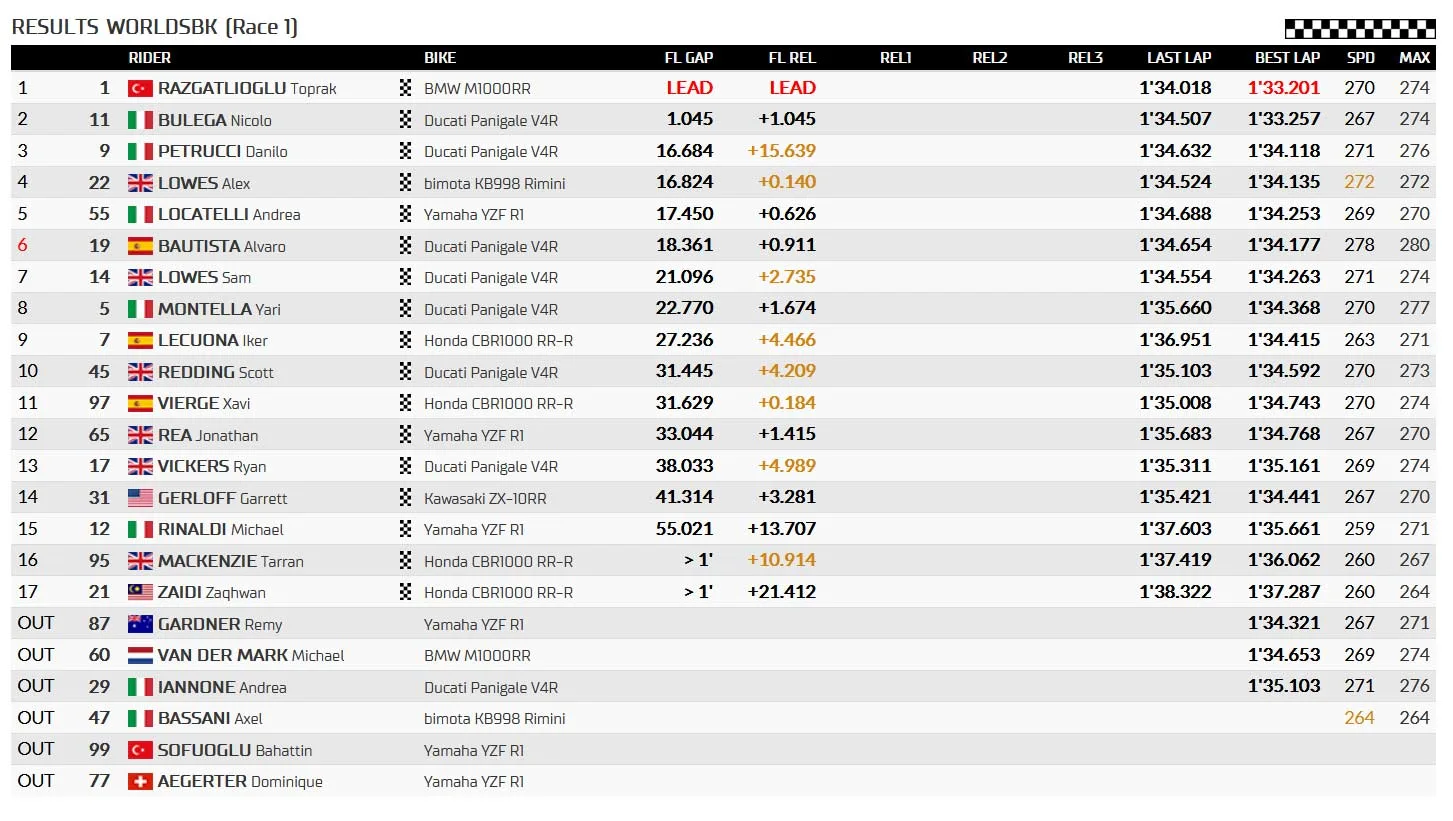The image size is (1453, 821).
Task: Select rider BASSANI Axel
Action: (x=210, y=718)
